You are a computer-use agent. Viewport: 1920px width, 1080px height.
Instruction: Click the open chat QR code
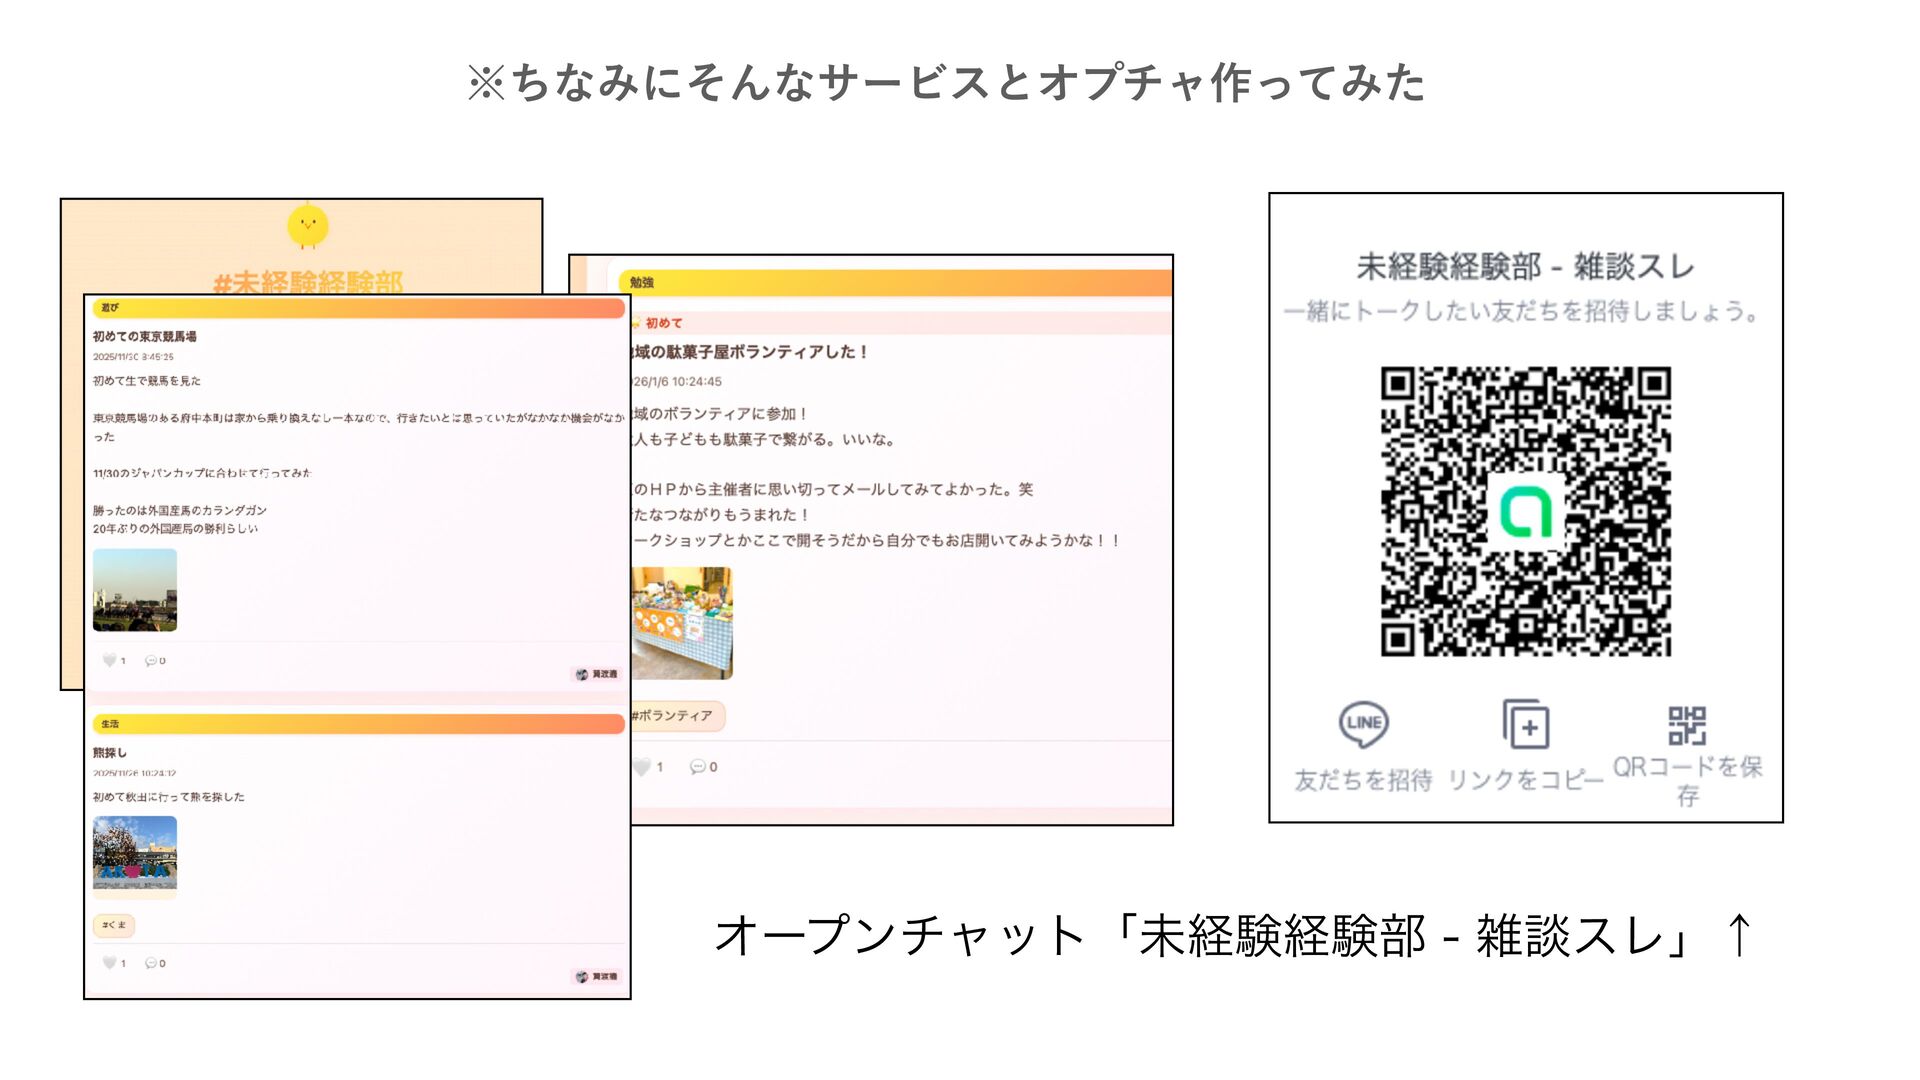tap(1526, 511)
